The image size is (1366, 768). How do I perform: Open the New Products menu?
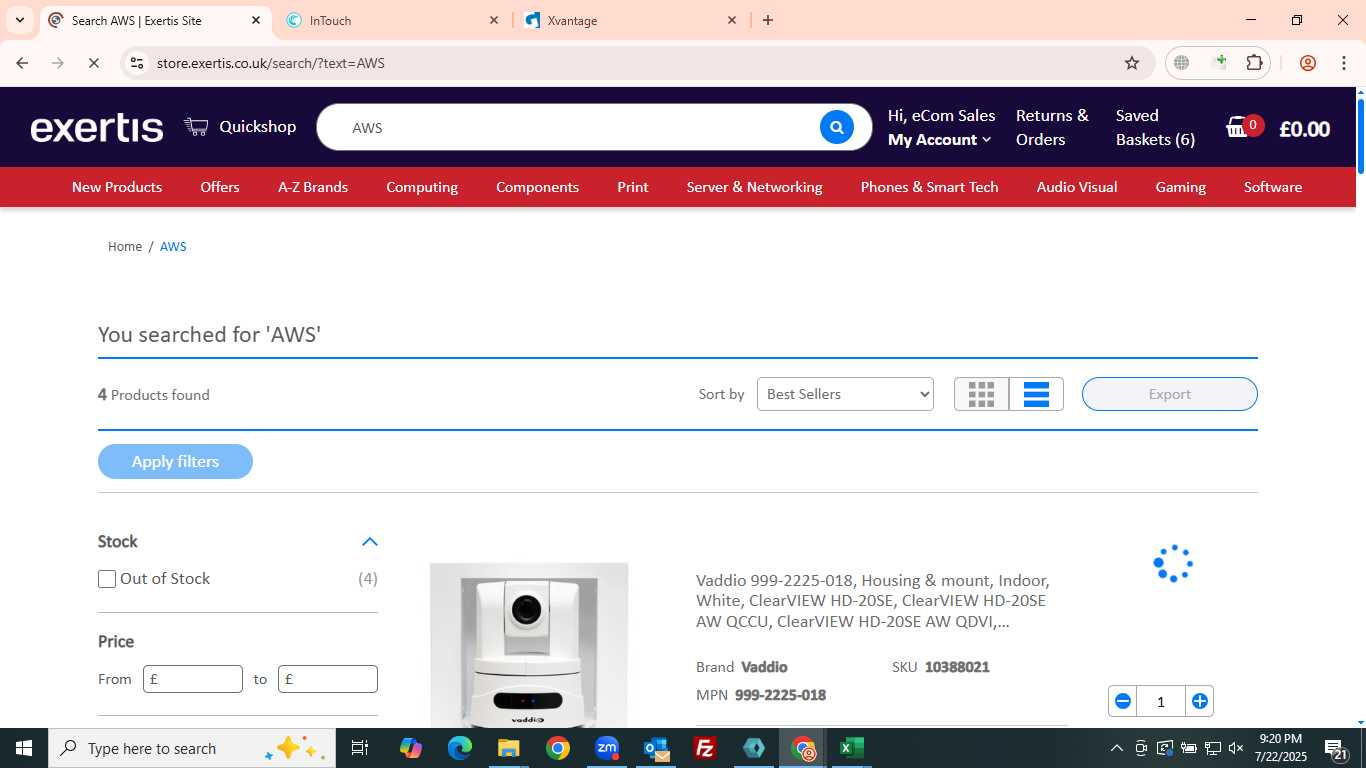tap(117, 187)
